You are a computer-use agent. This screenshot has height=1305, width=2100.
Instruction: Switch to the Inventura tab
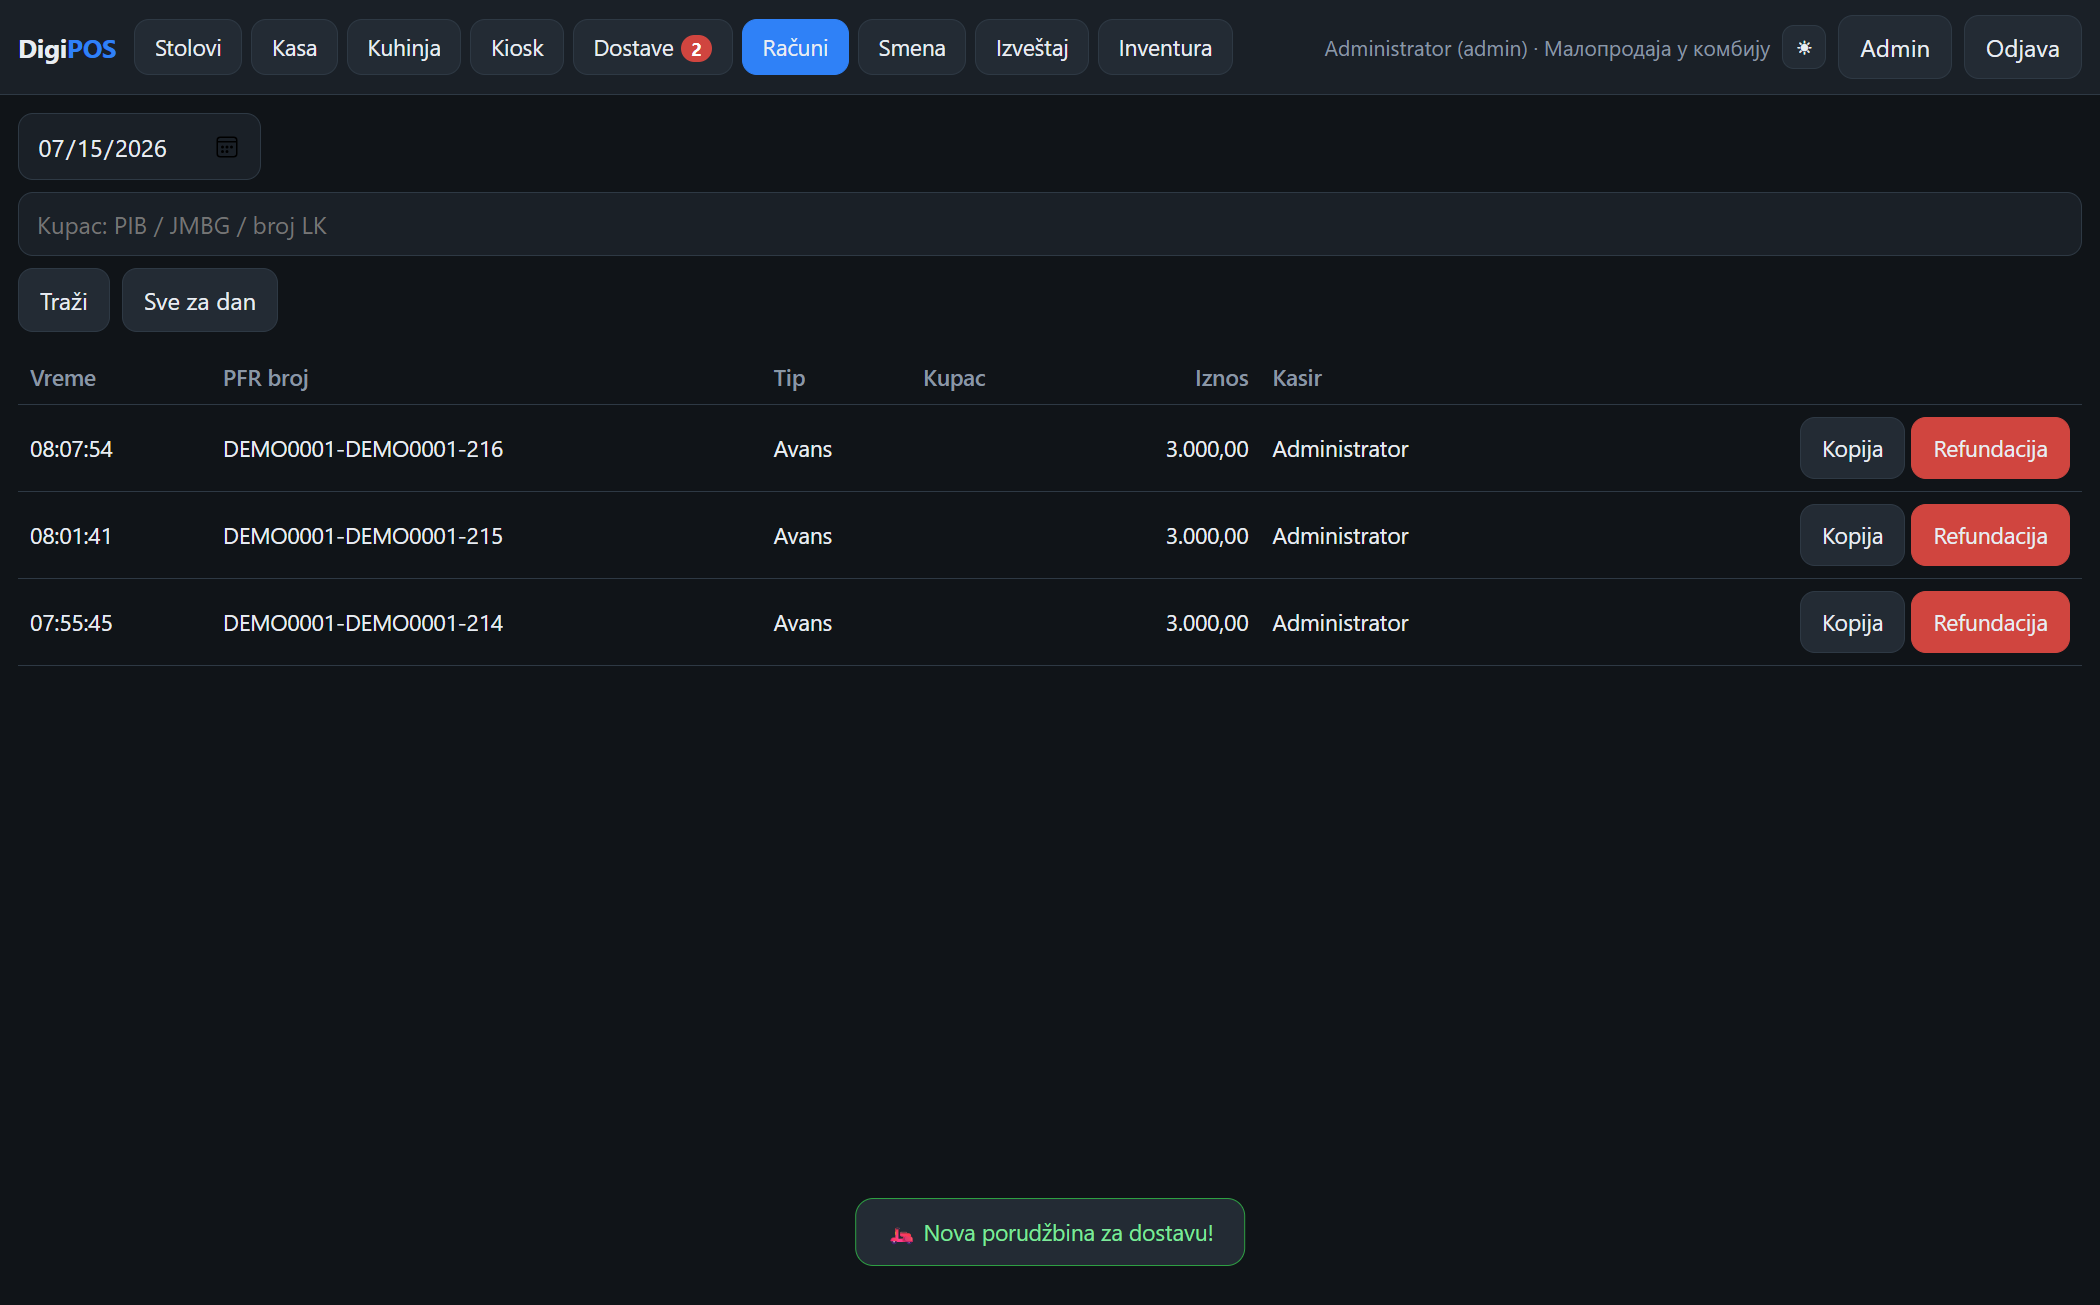(1165, 47)
